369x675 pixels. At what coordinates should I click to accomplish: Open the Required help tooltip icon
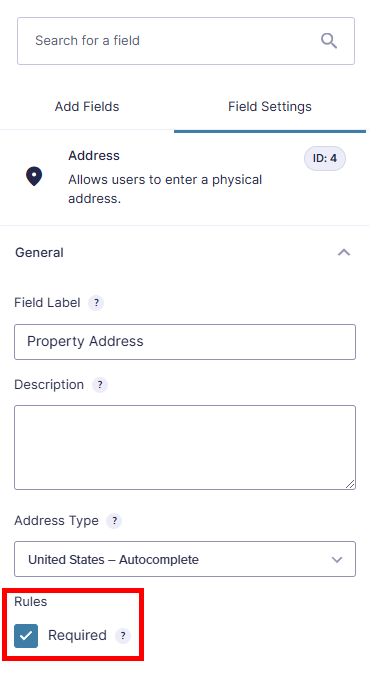coord(123,635)
